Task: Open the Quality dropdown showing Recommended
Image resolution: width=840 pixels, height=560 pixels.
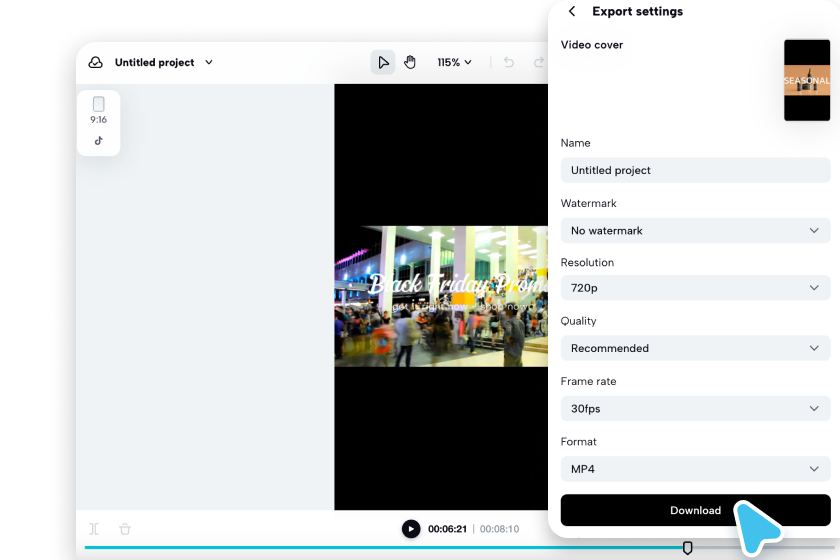Action: coord(695,348)
